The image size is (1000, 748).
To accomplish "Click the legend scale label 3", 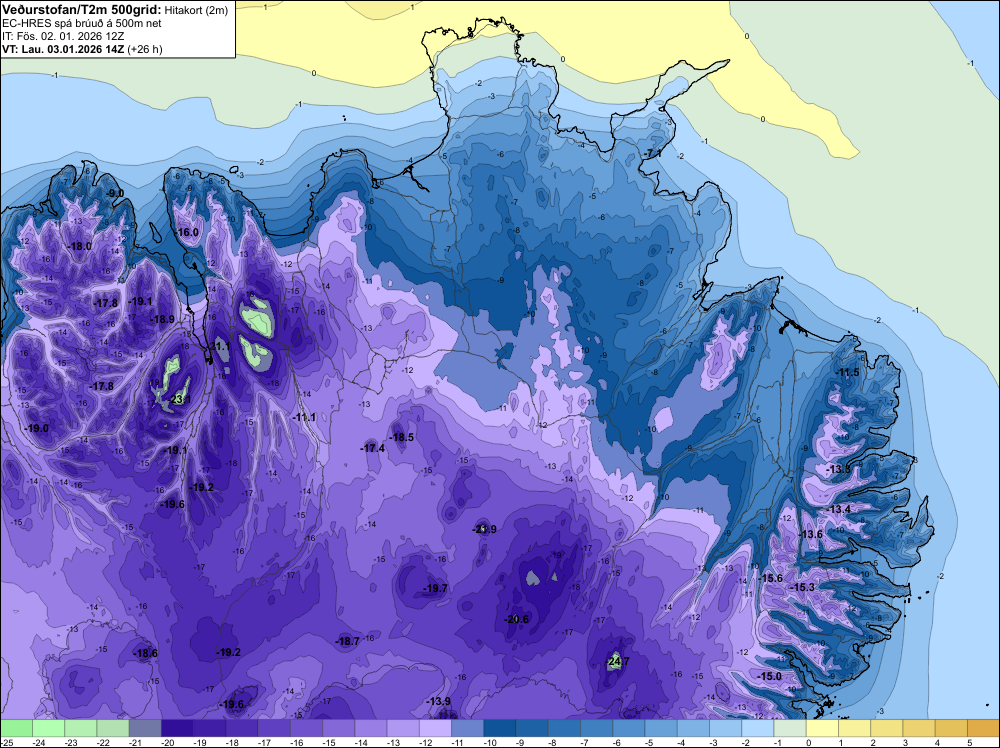I will (904, 742).
